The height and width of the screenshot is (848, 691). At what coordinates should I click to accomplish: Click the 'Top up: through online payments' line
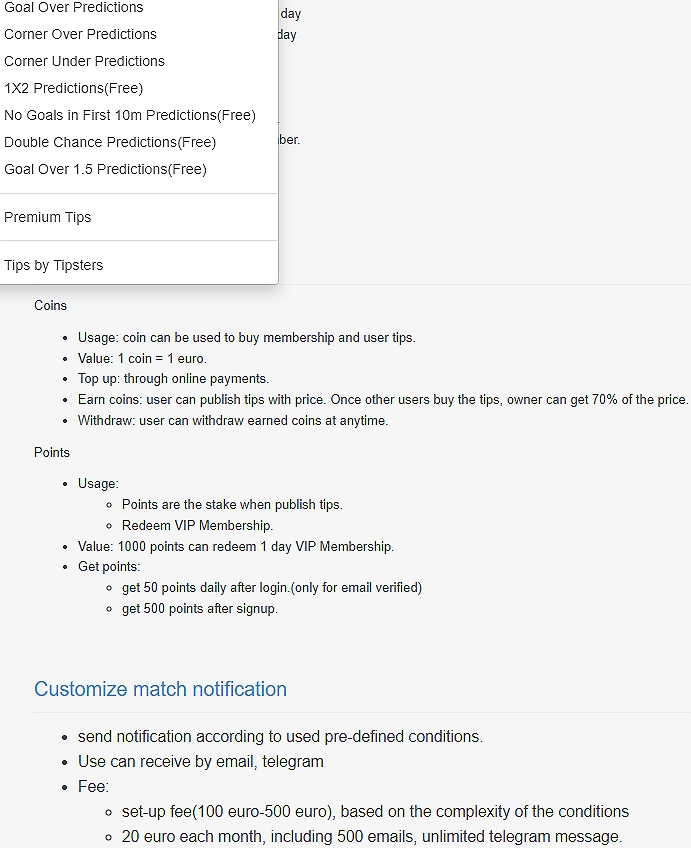click(173, 379)
